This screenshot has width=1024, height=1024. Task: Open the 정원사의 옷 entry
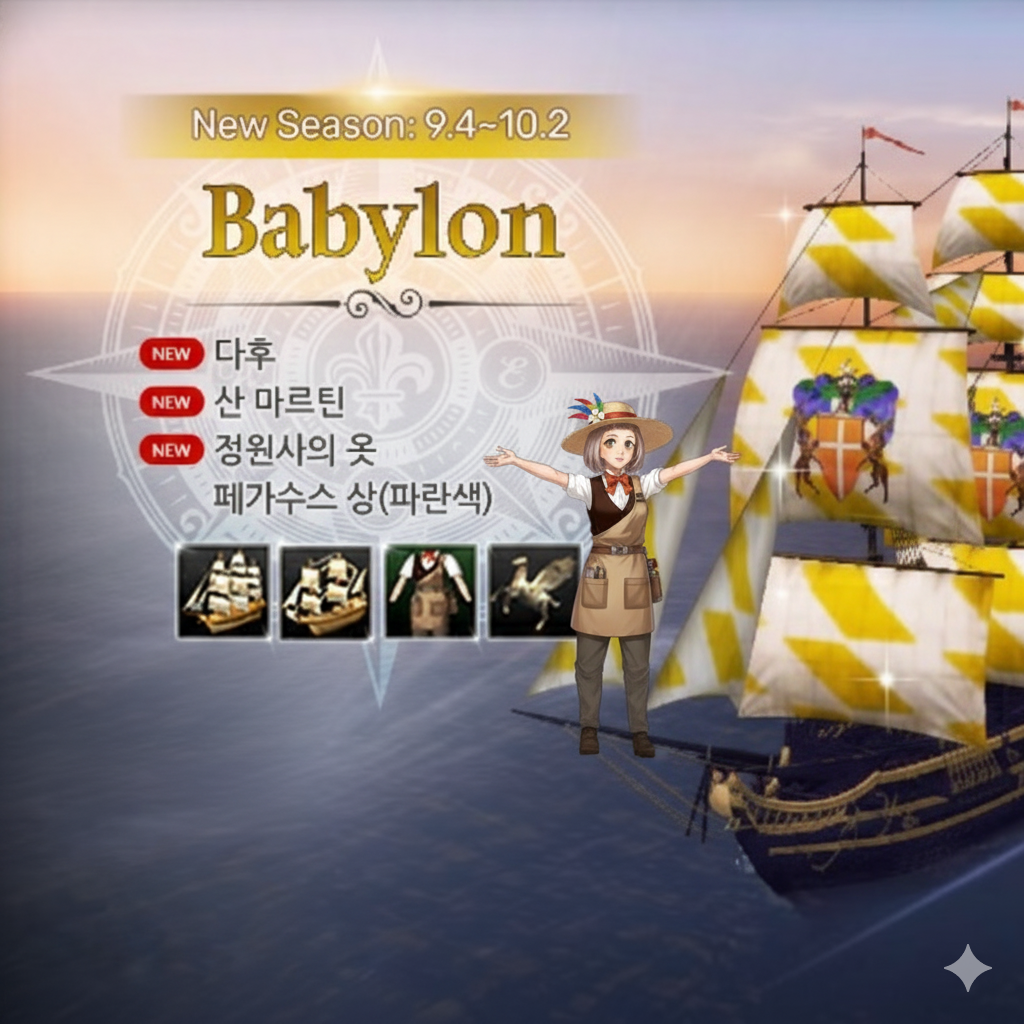[295, 450]
